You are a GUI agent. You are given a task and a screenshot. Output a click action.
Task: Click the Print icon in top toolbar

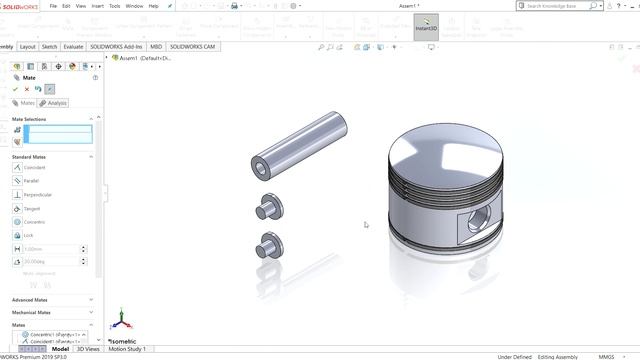click(x=234, y=6)
